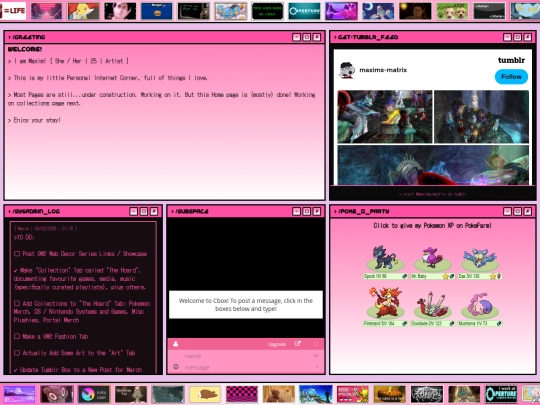The height and width of the screenshot is (405, 540).
Task: Click 'Welcome to Cbox!' message
Action: coord(246,304)
